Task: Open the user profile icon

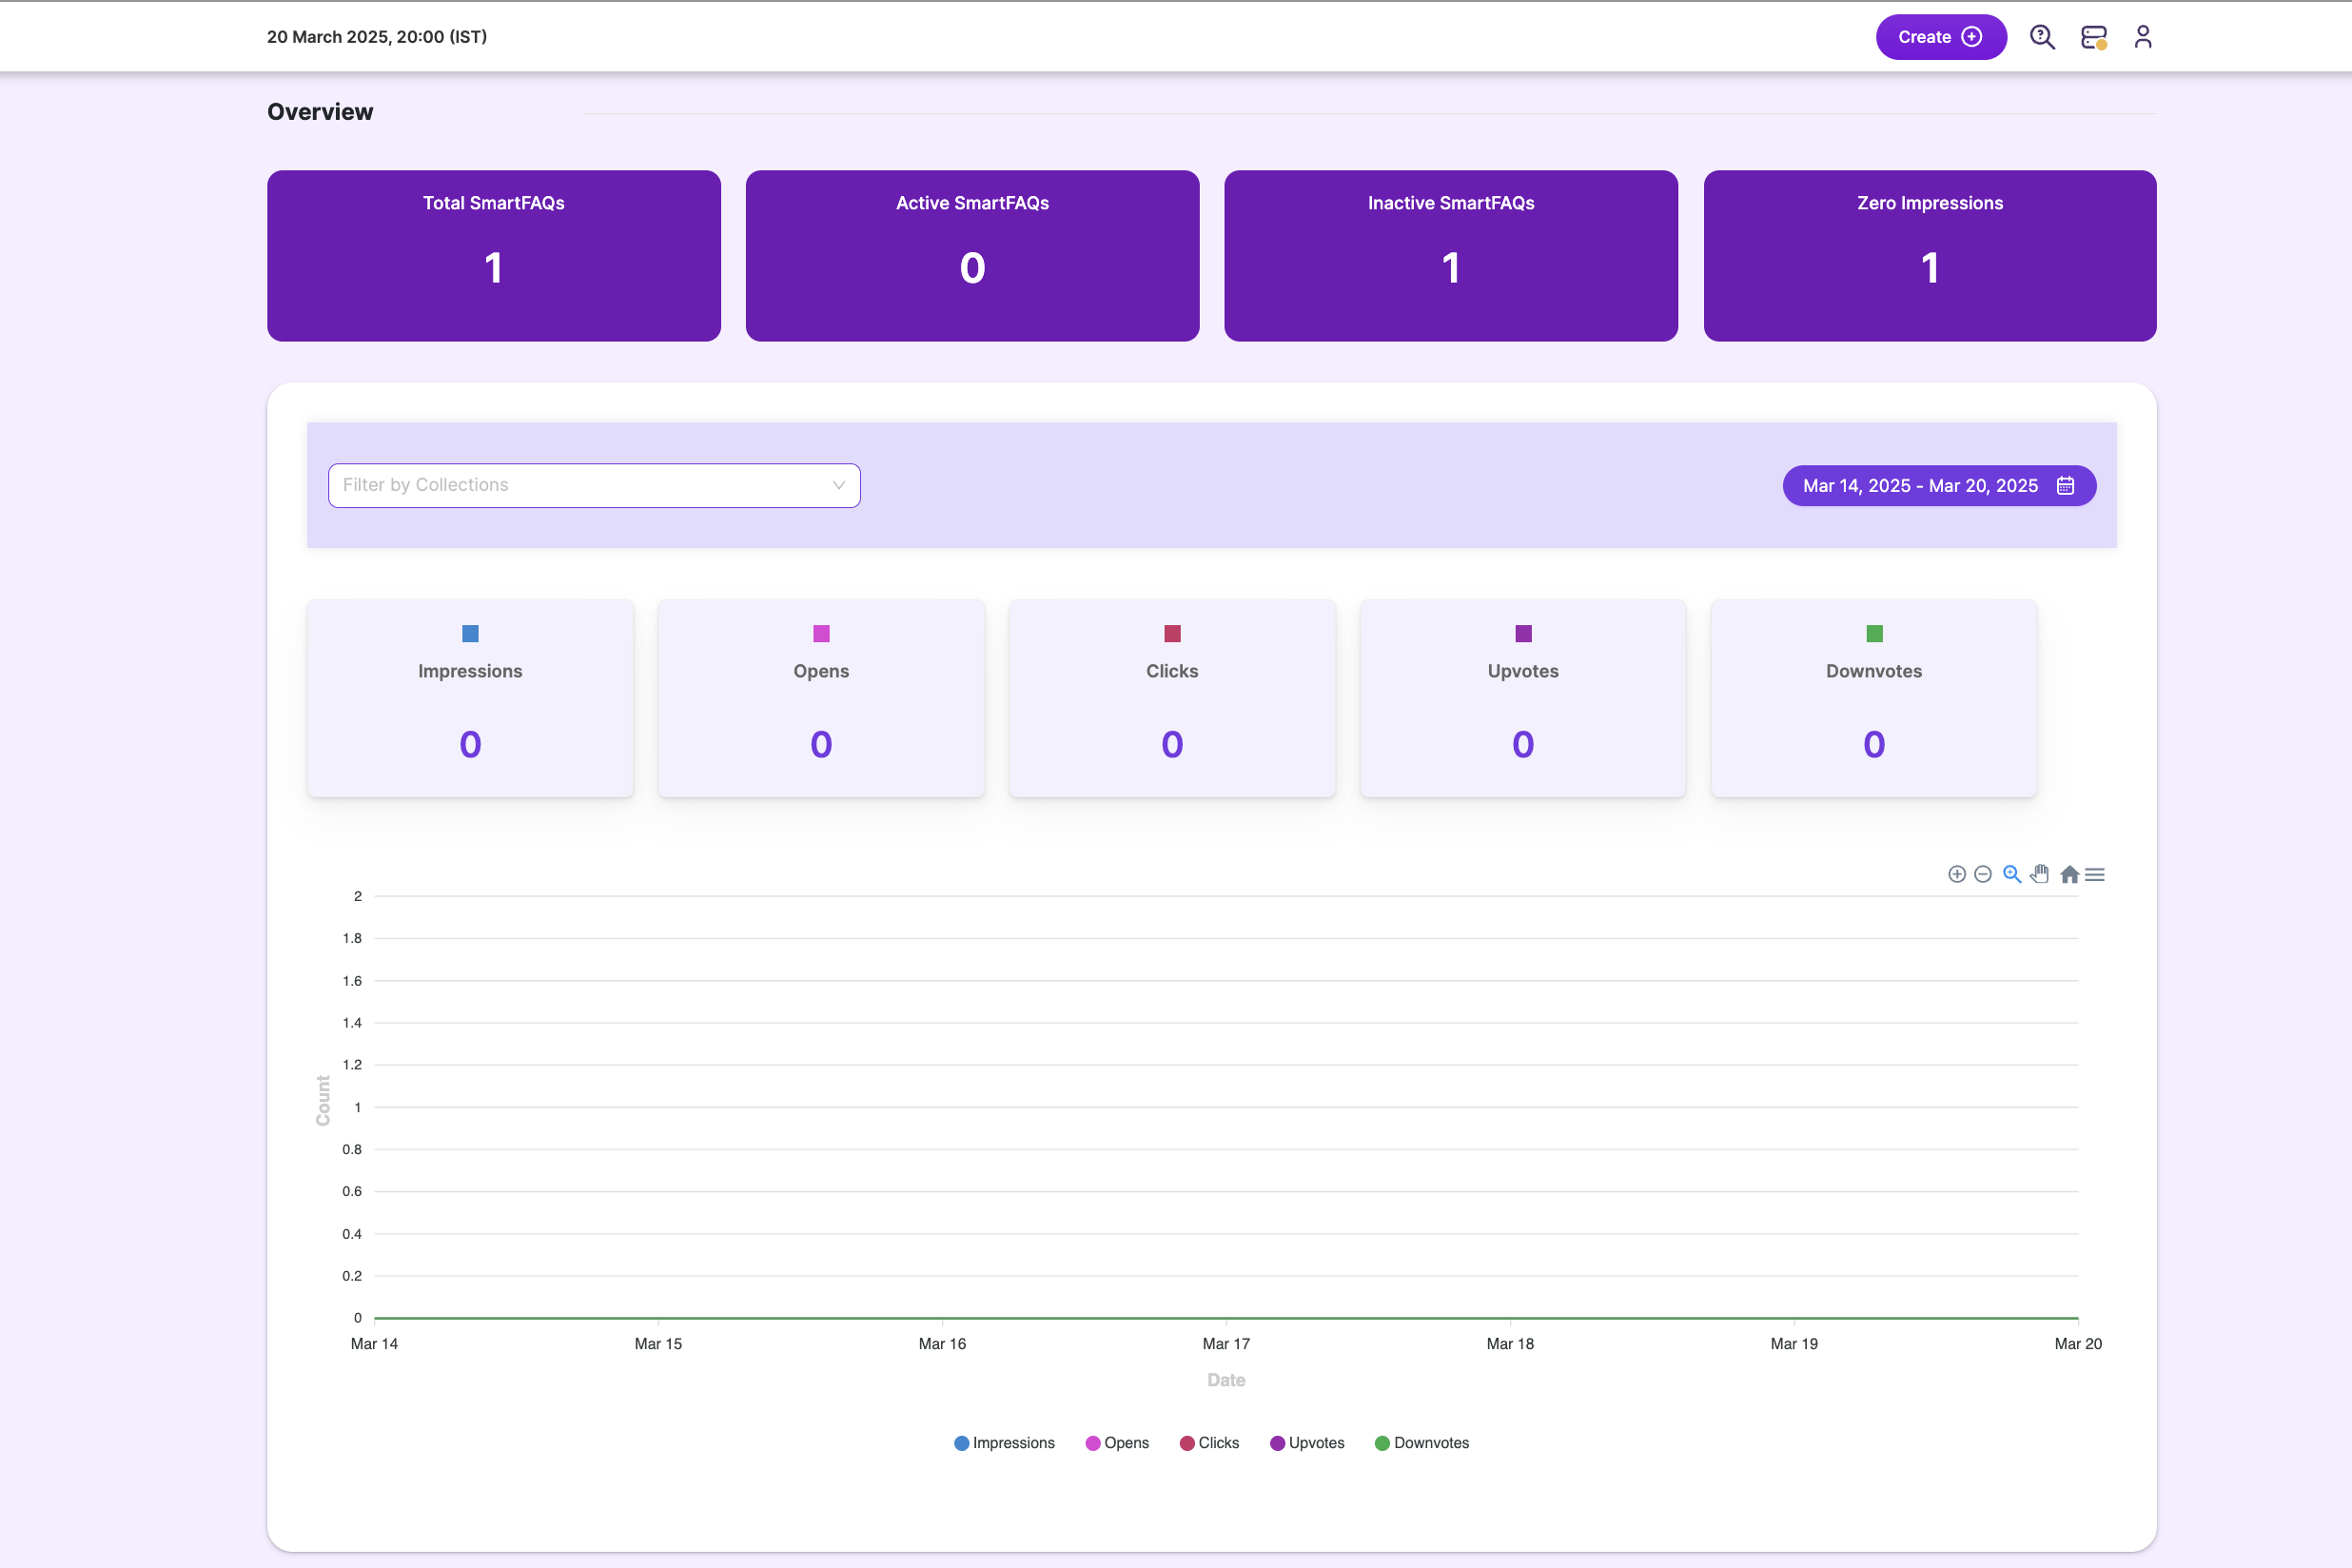Action: [x=2142, y=37]
